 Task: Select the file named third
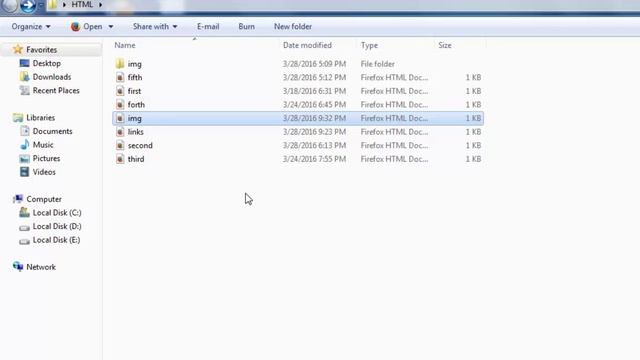136,159
